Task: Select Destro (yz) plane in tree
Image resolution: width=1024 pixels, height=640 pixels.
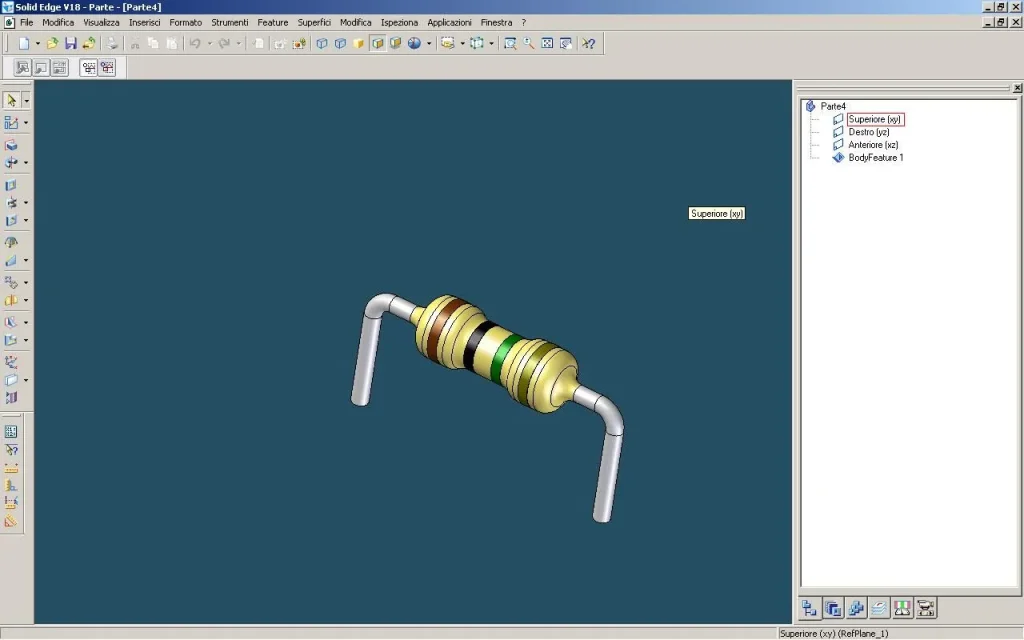Action: tap(869, 132)
